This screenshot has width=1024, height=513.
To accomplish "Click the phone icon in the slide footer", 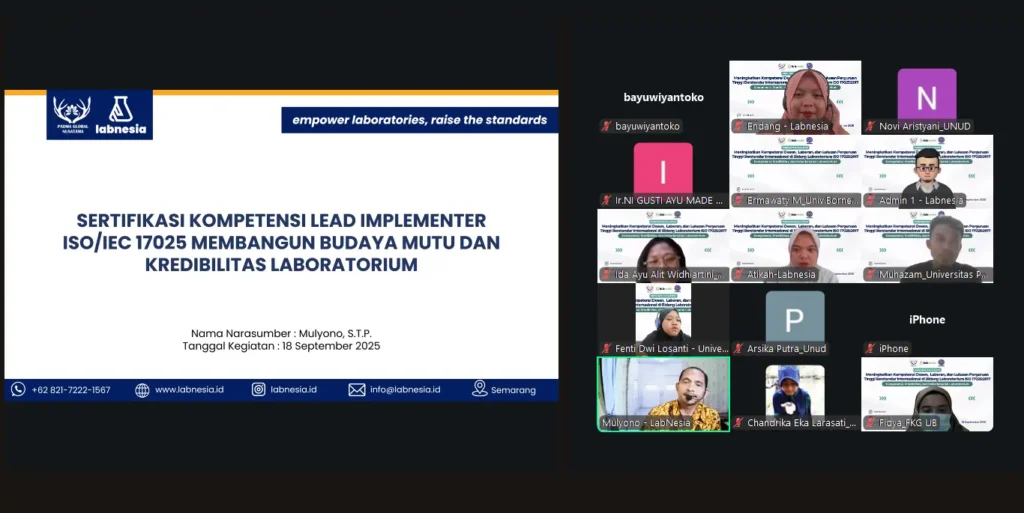I will point(18,389).
